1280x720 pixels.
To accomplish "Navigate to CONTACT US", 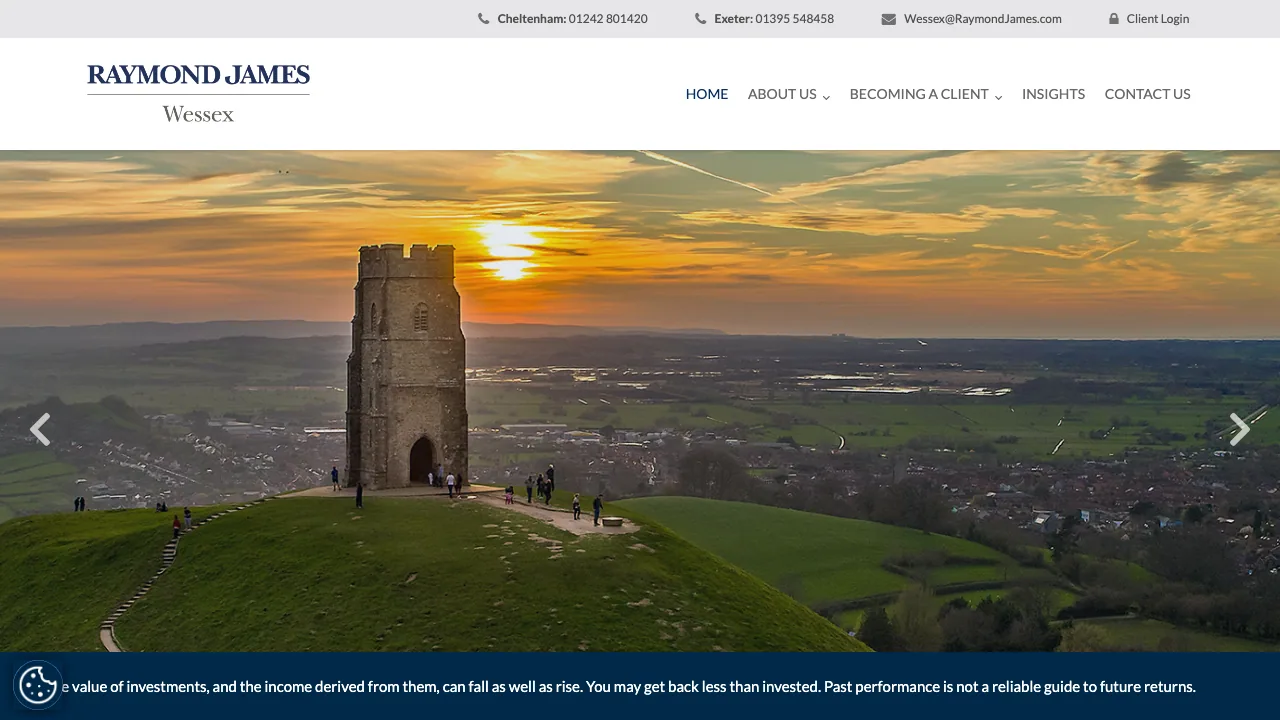I will point(1147,94).
